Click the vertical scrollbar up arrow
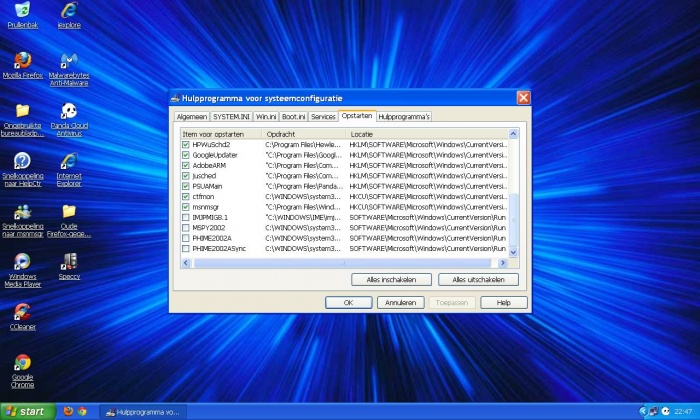This screenshot has width=700, height=420. (x=513, y=133)
